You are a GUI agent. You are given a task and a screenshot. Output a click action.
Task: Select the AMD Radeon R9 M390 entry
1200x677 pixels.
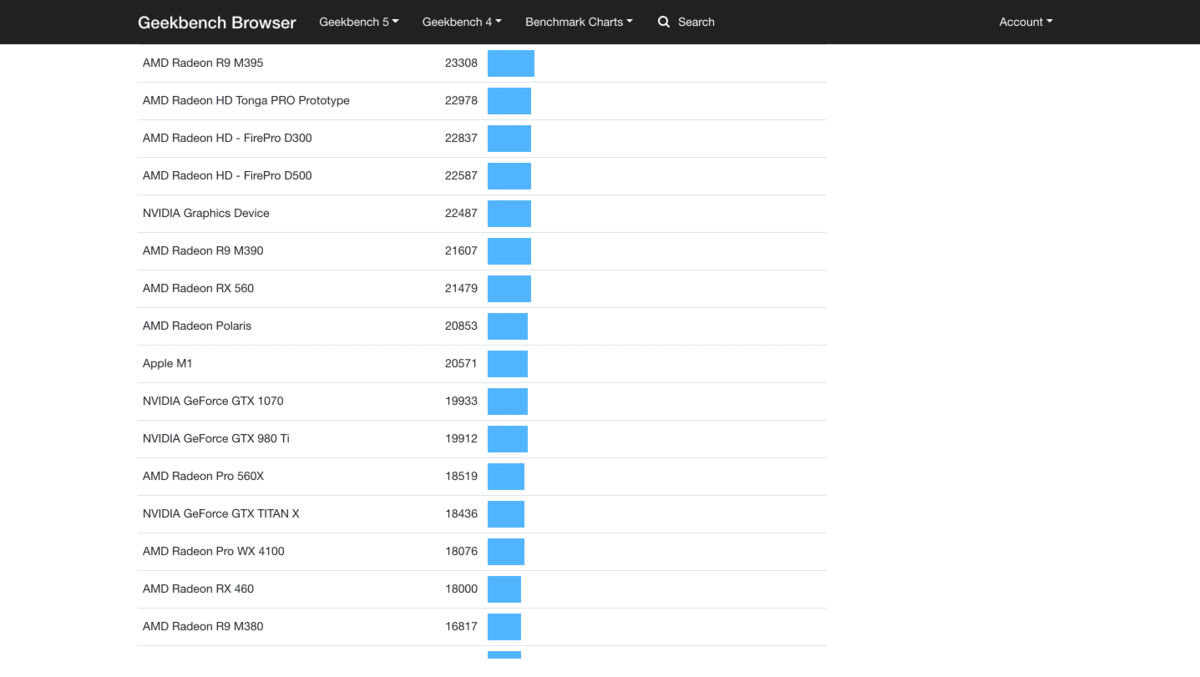coord(203,251)
